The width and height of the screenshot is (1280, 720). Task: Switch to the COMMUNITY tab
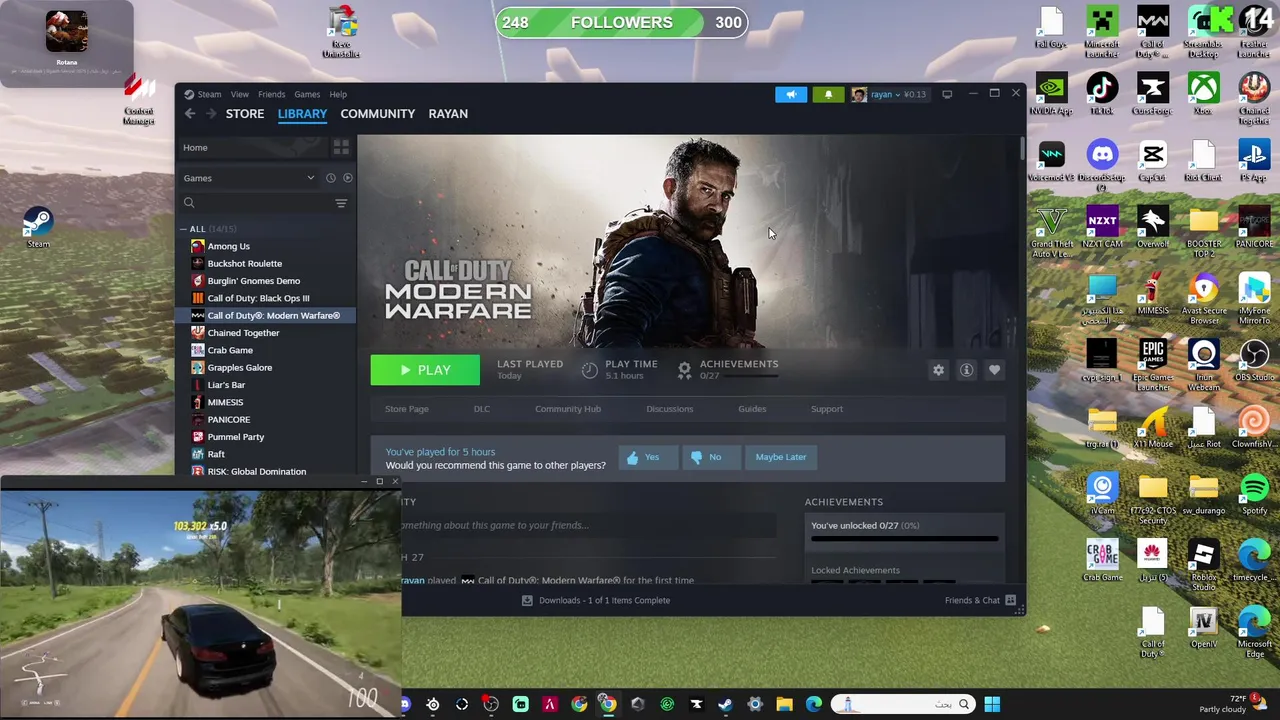point(377,114)
